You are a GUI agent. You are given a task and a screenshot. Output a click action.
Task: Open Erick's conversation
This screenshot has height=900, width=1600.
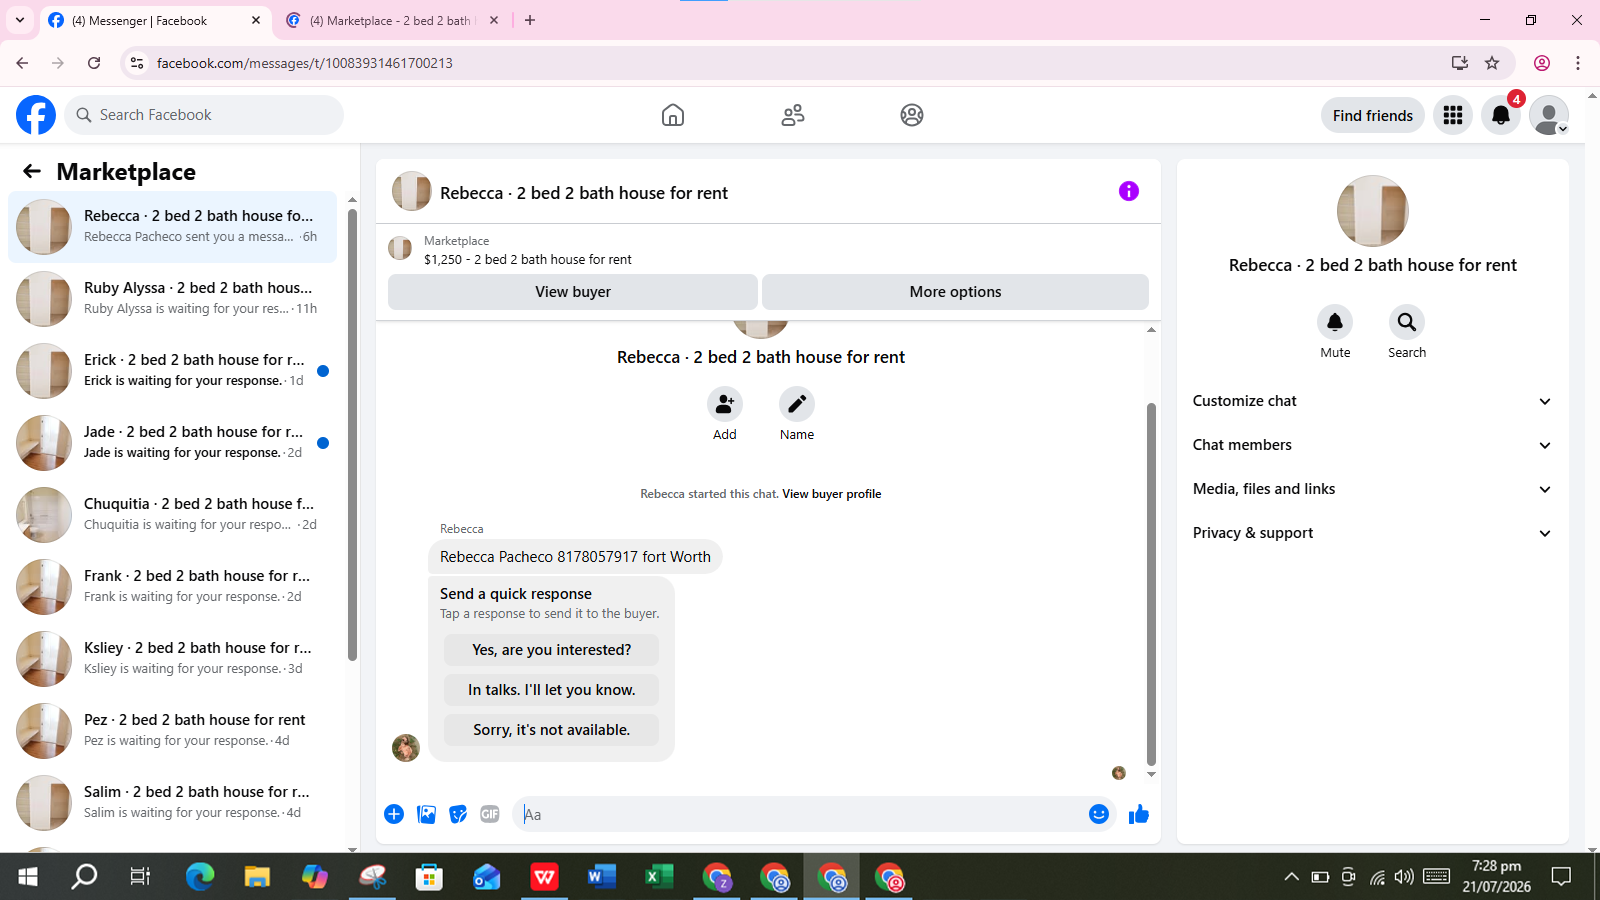172,371
